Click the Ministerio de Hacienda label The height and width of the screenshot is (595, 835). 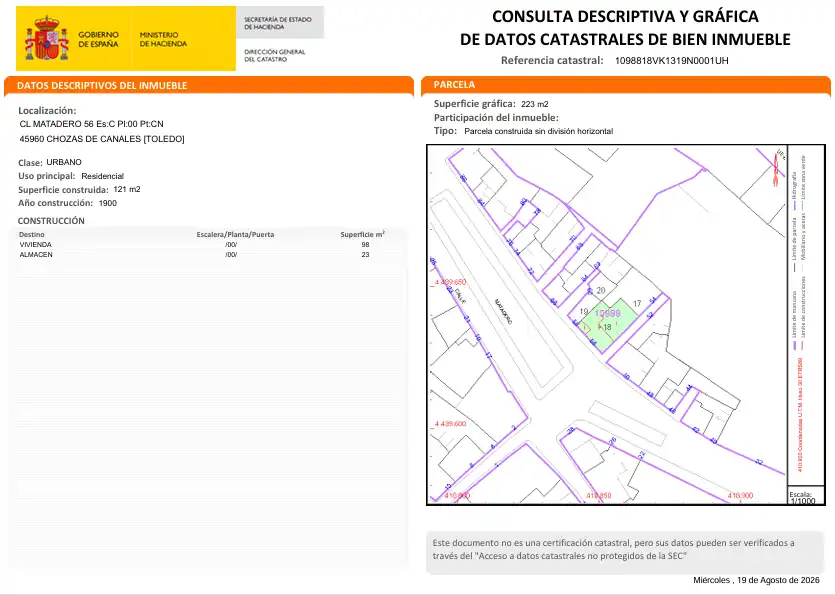pos(163,39)
